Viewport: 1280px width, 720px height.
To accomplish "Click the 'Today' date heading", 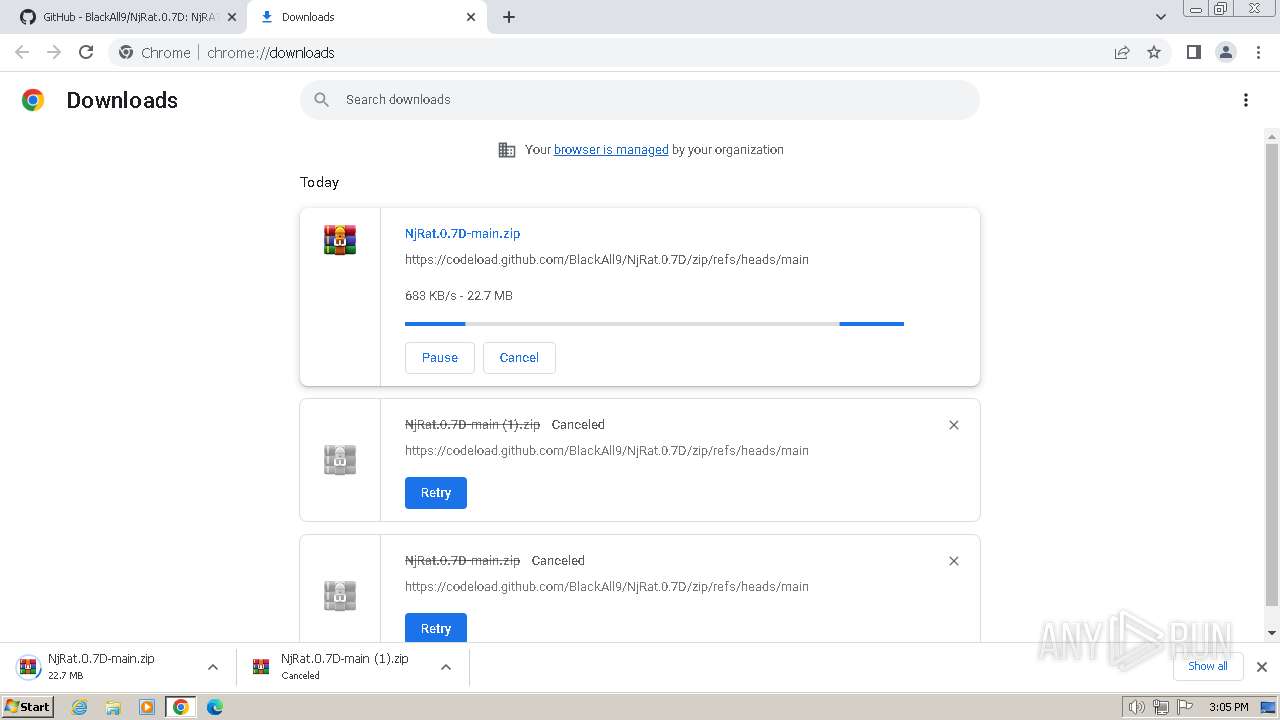I will point(319,182).
